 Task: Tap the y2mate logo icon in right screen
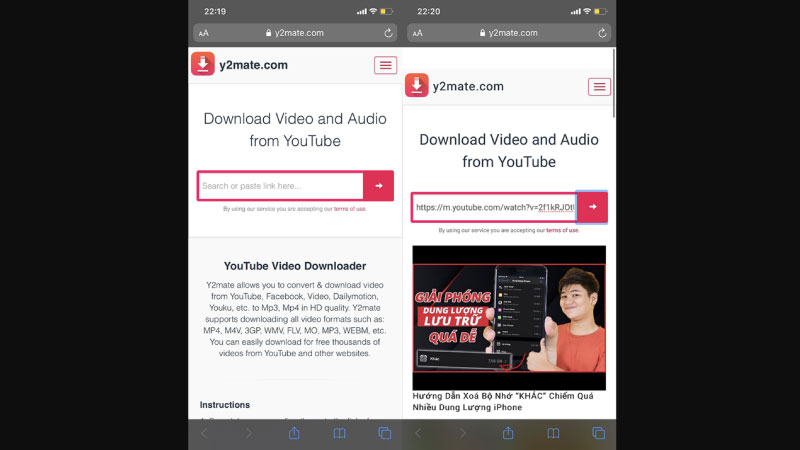point(416,85)
